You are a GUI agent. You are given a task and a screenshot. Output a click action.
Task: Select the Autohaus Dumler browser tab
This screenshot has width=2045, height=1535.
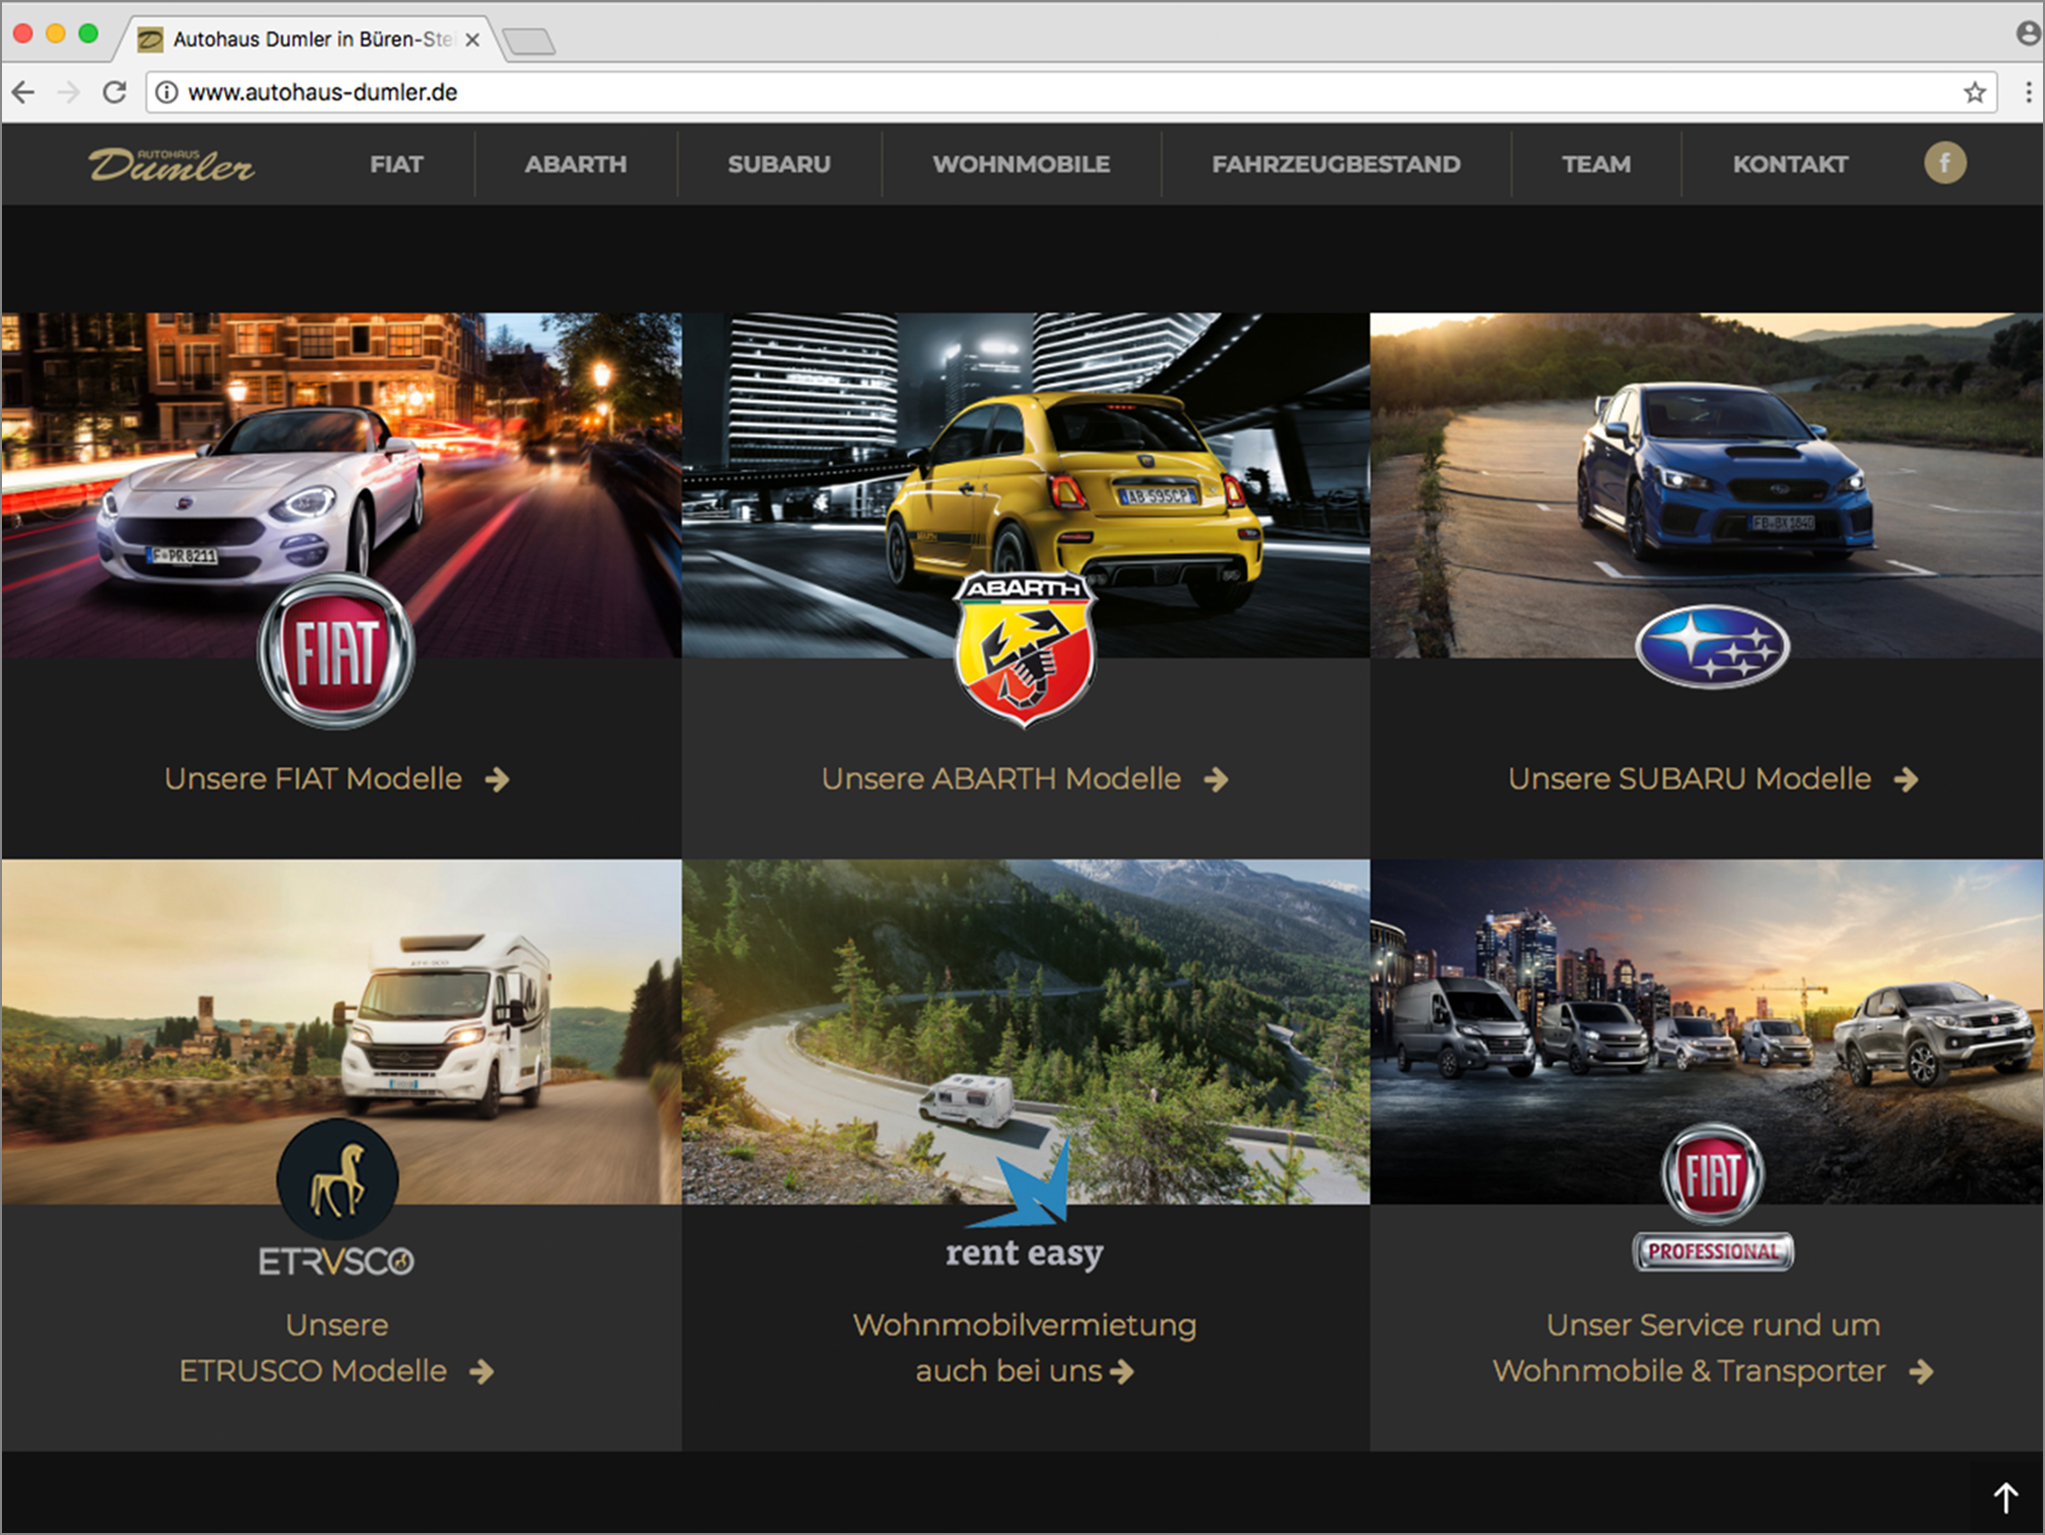click(x=310, y=39)
